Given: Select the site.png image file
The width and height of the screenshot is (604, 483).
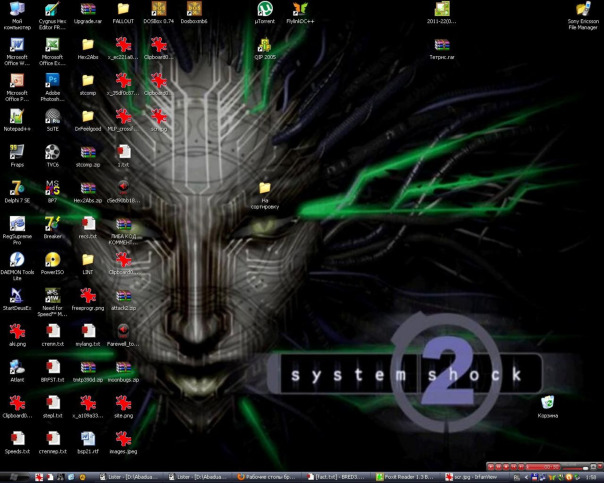Looking at the screenshot, I should (123, 407).
